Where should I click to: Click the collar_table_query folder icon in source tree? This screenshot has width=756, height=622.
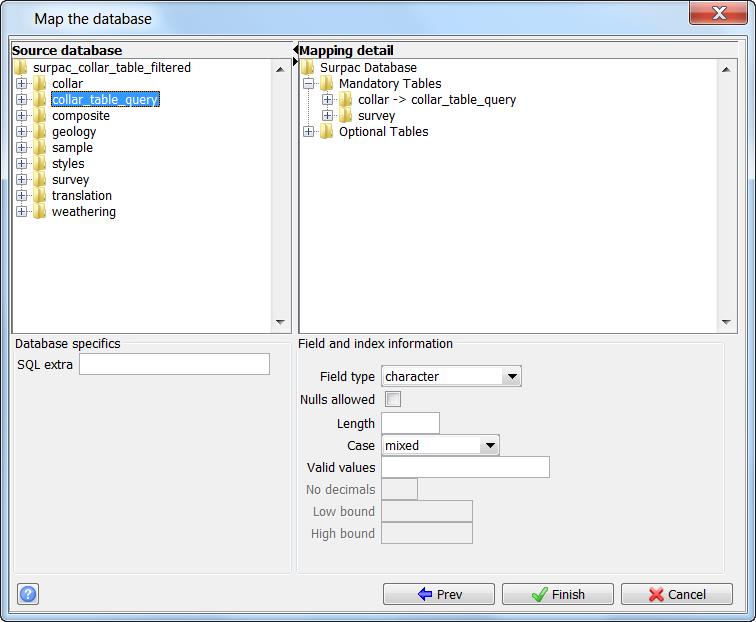point(40,99)
